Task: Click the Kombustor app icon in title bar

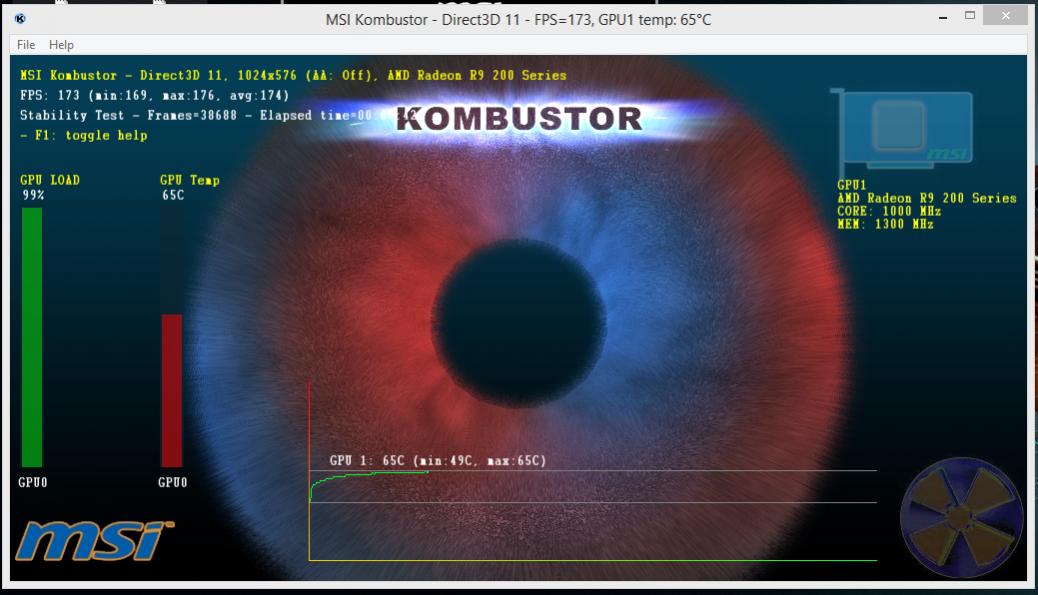Action: 20,19
